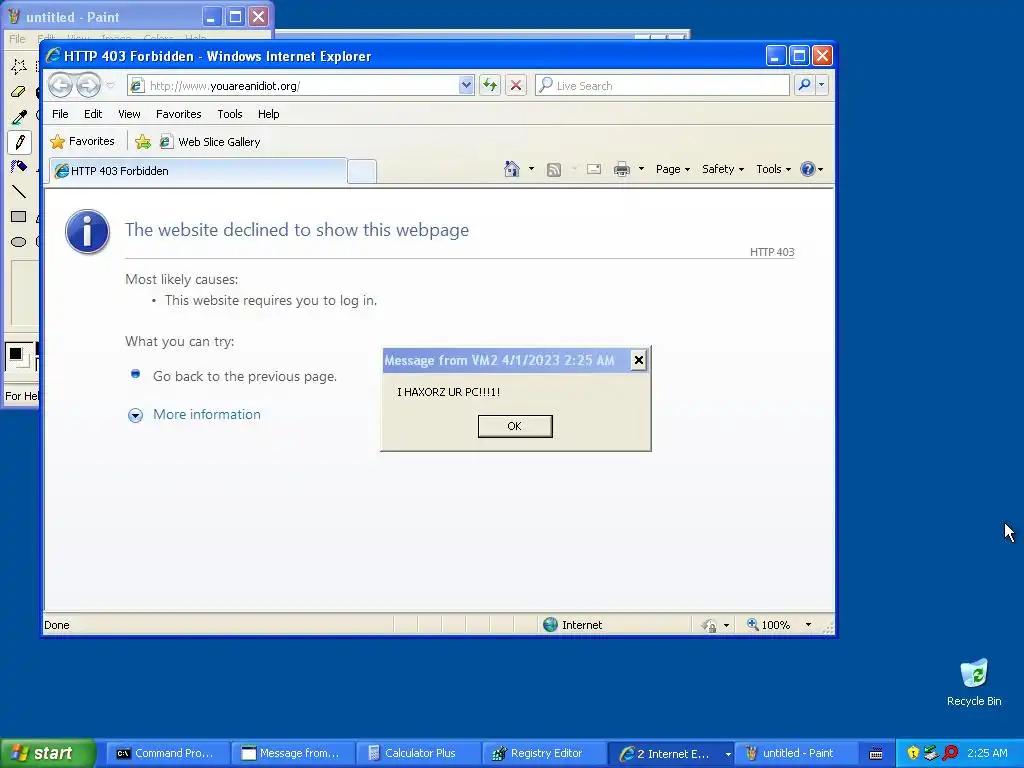The width and height of the screenshot is (1024, 768).
Task: Click the Help question mark icon
Action: click(x=807, y=169)
